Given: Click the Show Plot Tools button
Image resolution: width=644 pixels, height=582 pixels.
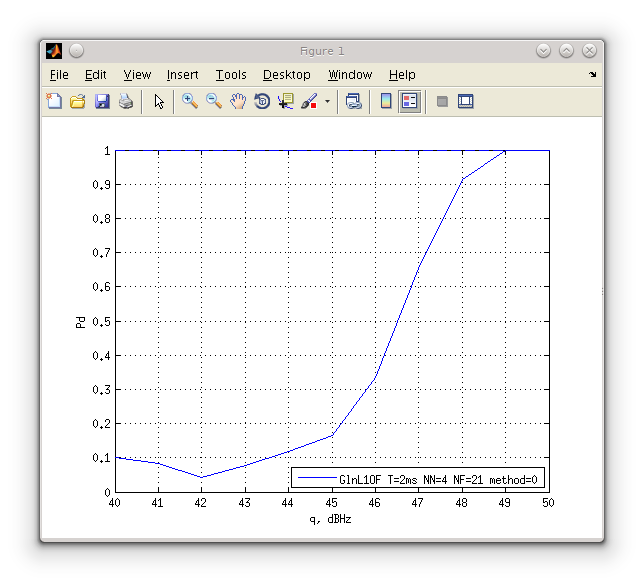Looking at the screenshot, I should click(x=465, y=101).
